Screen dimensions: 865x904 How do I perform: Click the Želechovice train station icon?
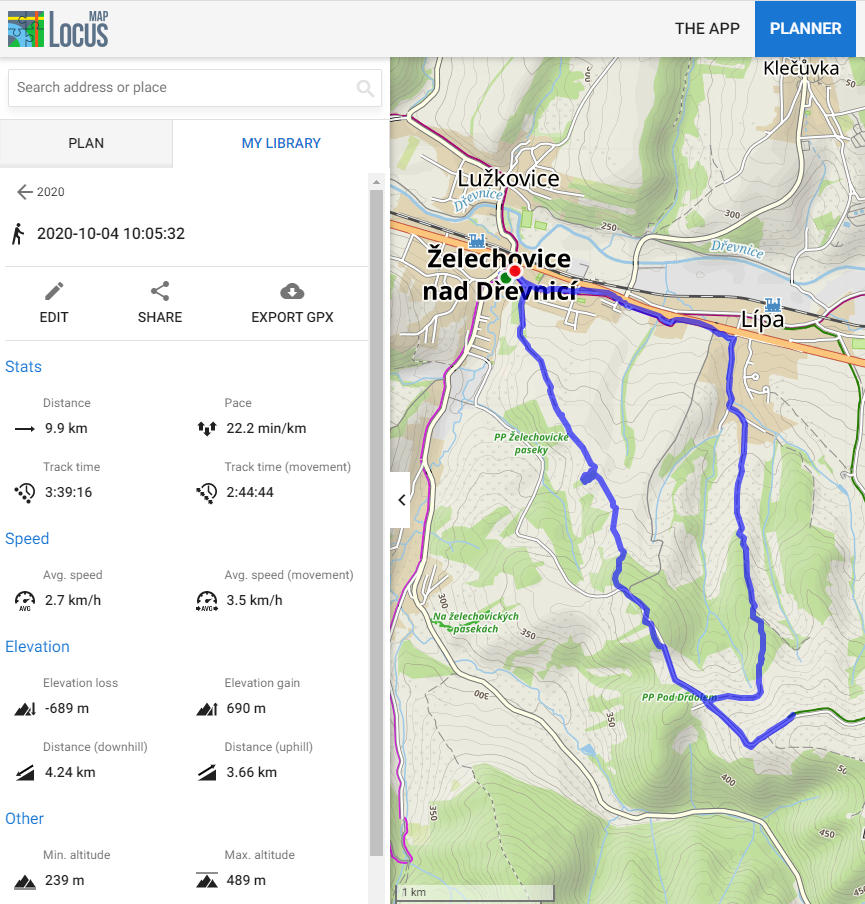(x=477, y=240)
